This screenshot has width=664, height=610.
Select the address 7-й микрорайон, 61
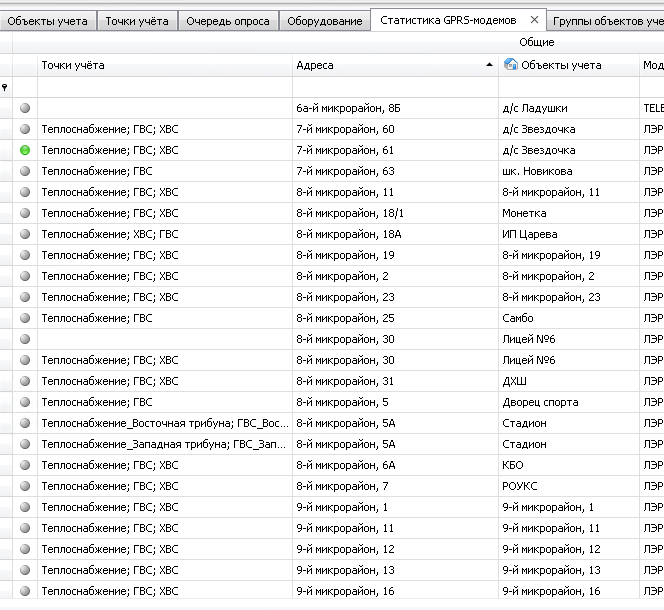click(396, 150)
